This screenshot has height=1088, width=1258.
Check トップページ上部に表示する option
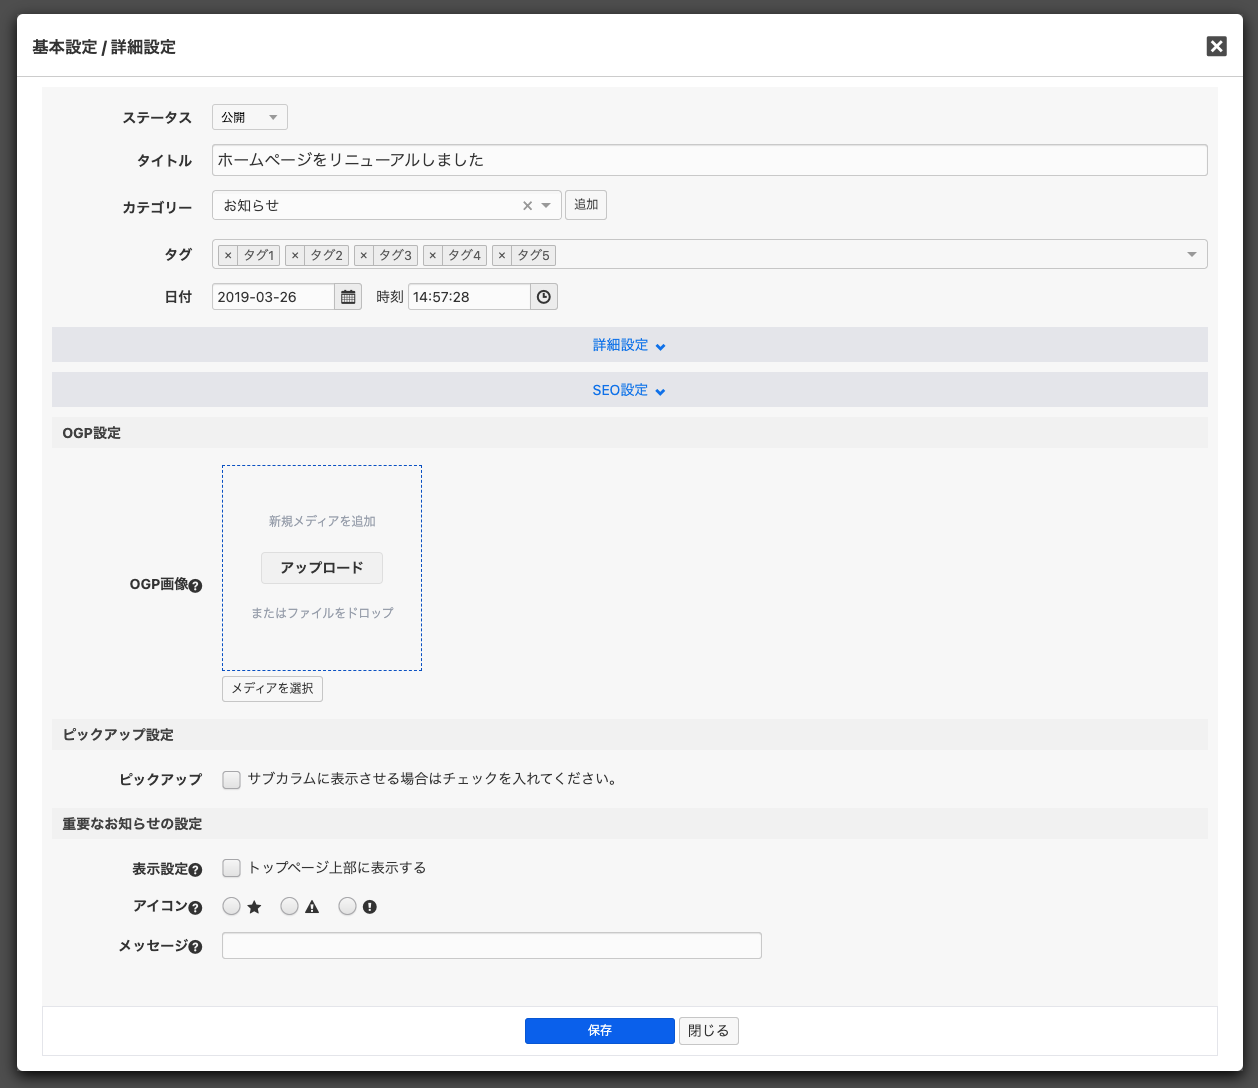pyautogui.click(x=232, y=868)
